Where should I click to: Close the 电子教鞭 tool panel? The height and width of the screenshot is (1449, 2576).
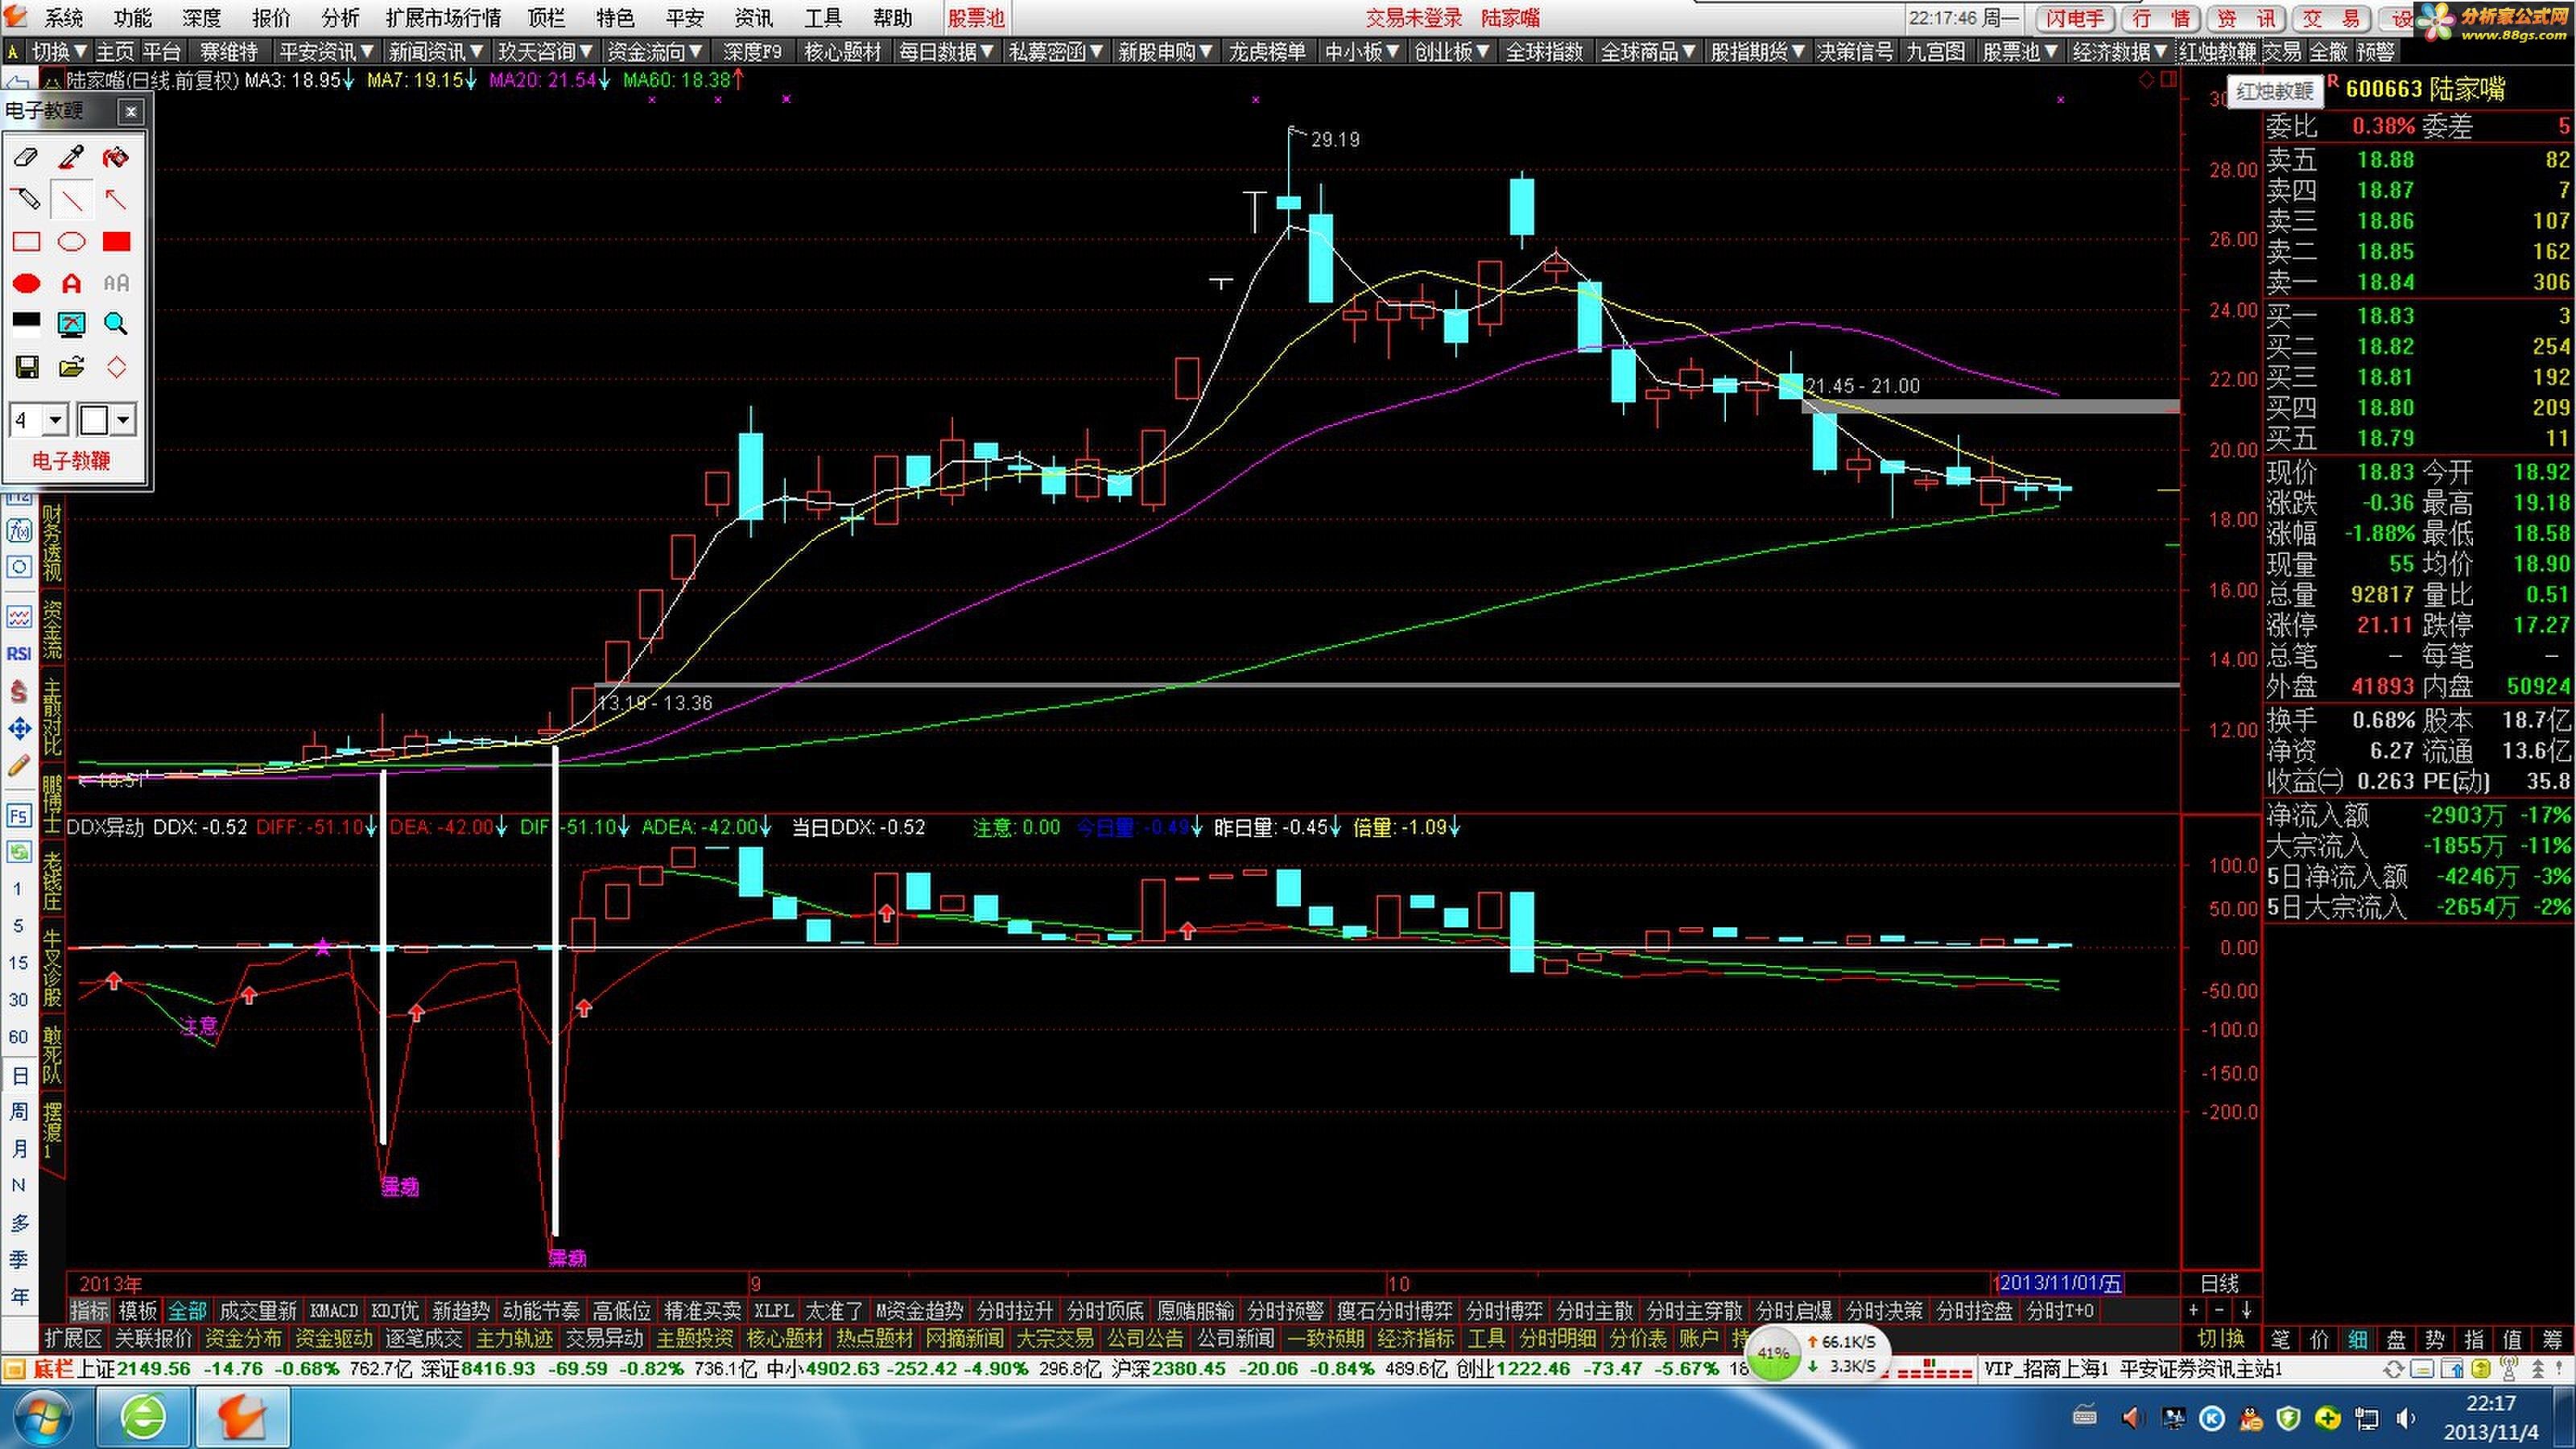[x=131, y=111]
